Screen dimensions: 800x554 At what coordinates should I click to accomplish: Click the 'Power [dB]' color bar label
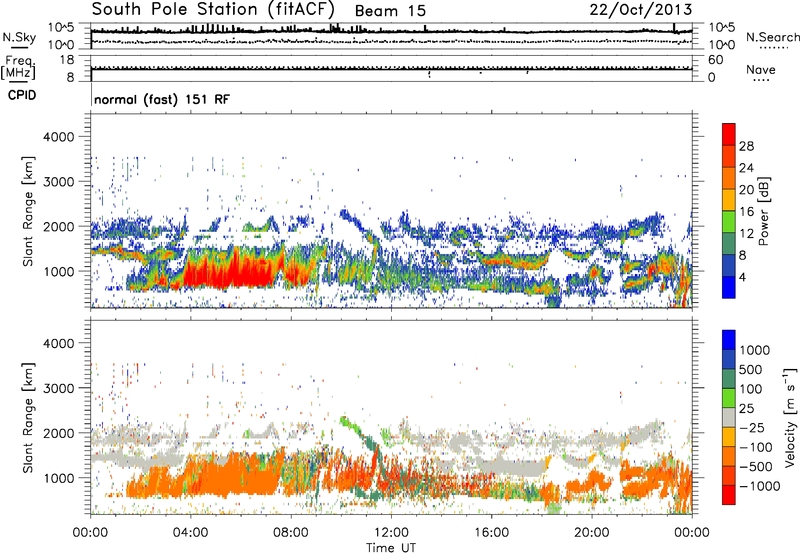[763, 211]
